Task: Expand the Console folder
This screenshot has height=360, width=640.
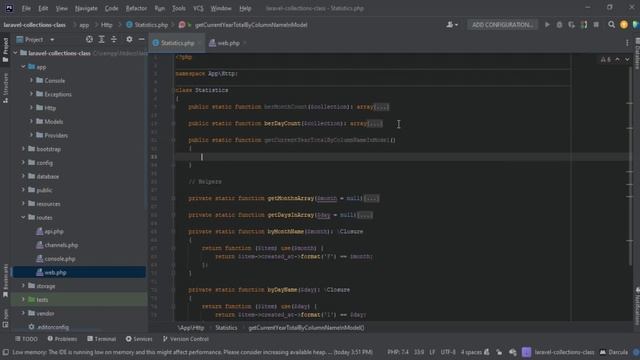Action: [x=31, y=80]
